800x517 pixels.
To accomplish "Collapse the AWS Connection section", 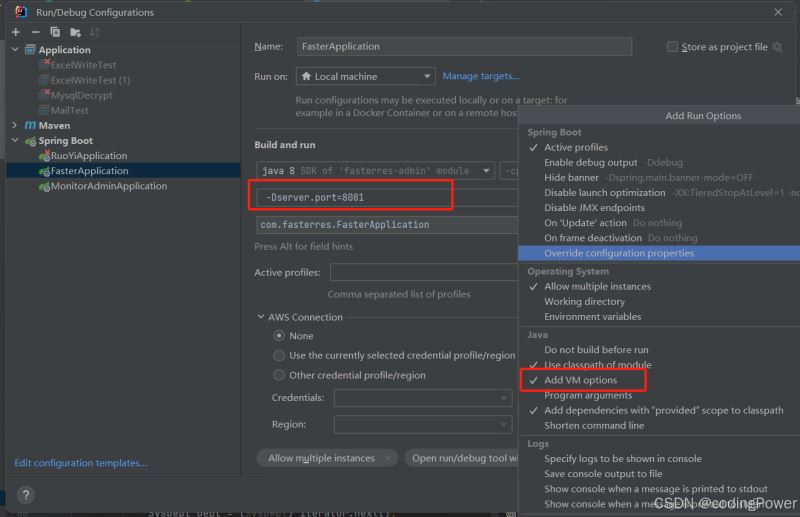I will 261,317.
